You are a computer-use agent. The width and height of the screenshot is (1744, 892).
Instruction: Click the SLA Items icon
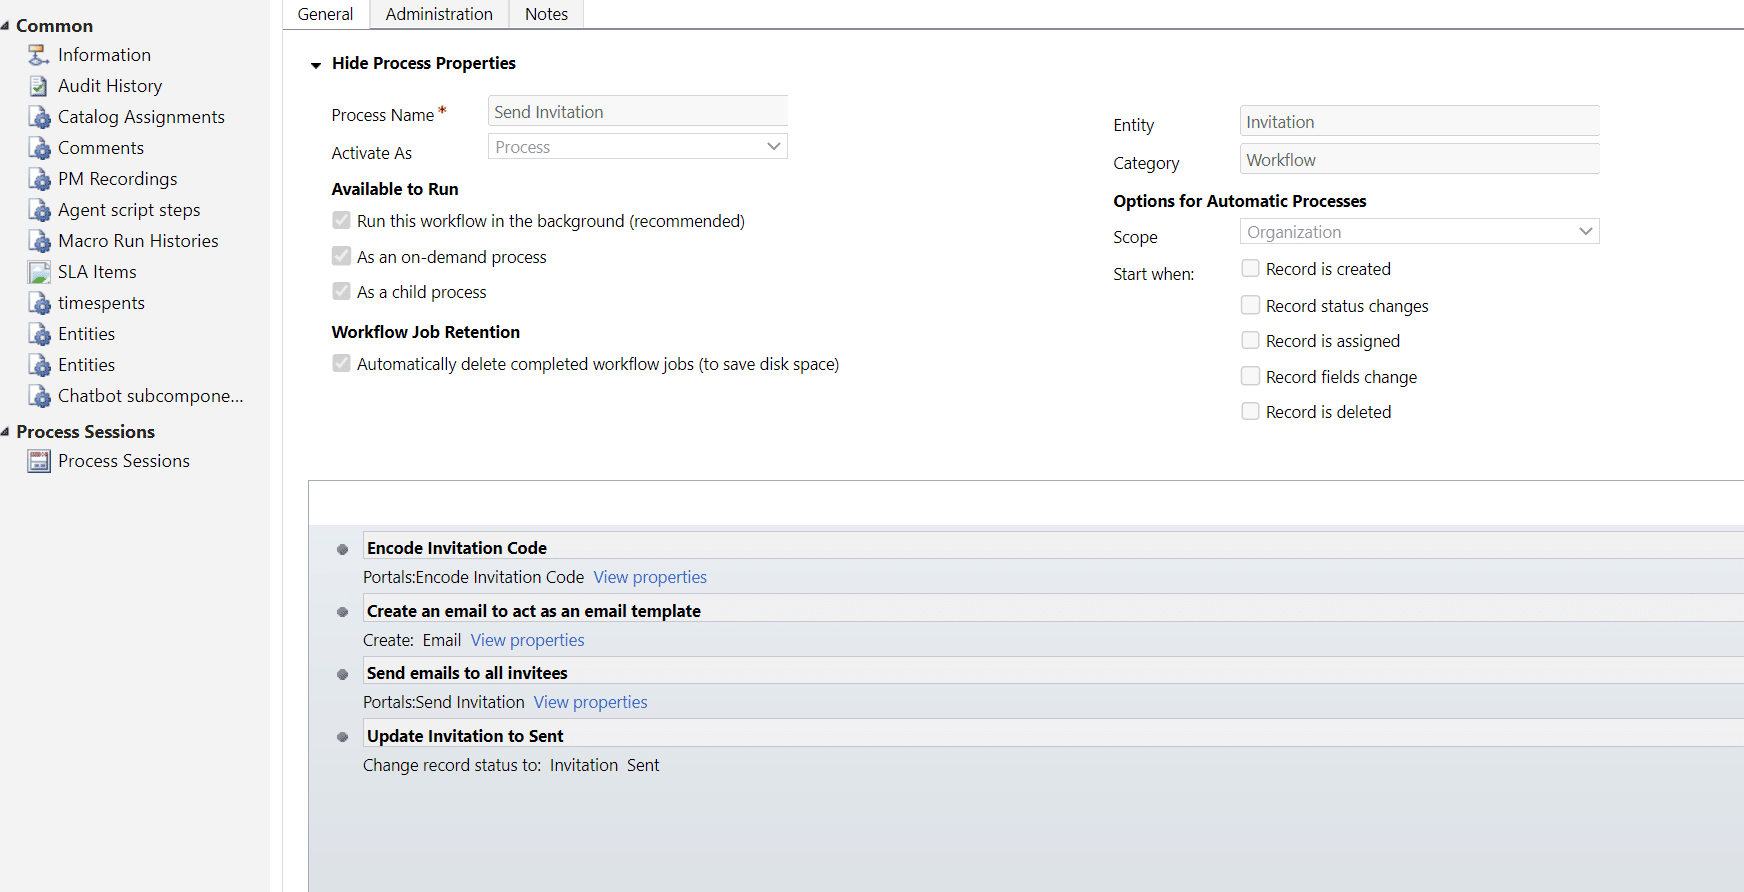39,272
